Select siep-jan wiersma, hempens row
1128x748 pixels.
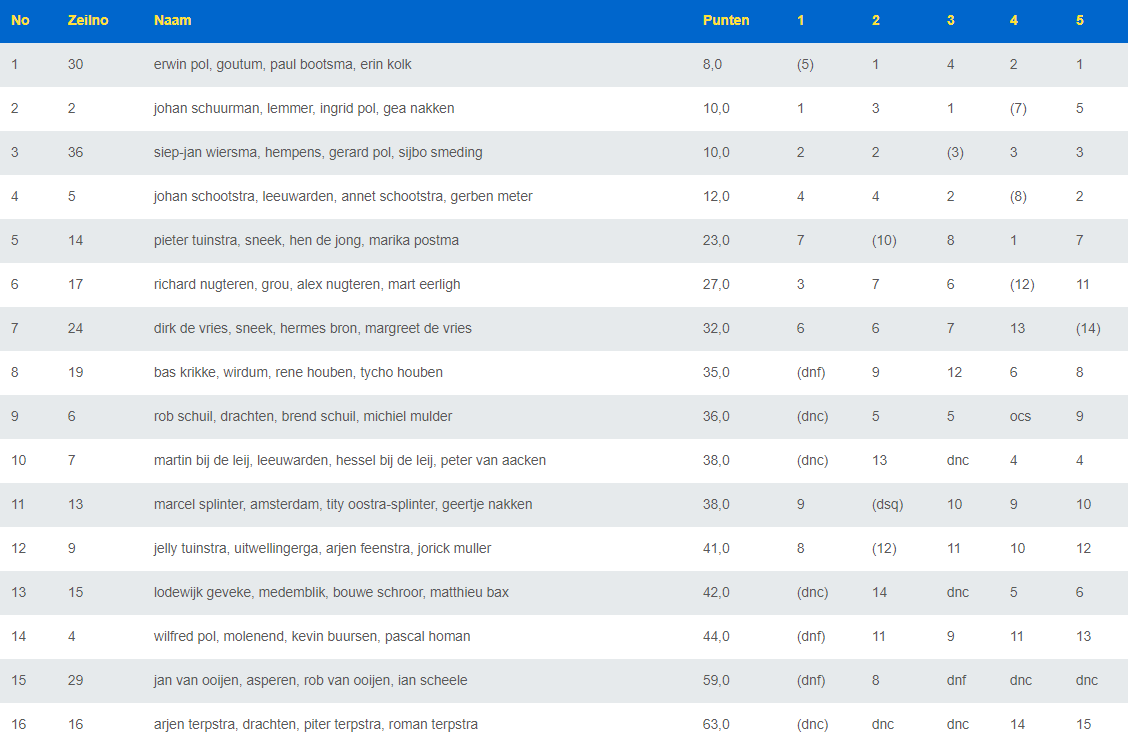point(318,152)
